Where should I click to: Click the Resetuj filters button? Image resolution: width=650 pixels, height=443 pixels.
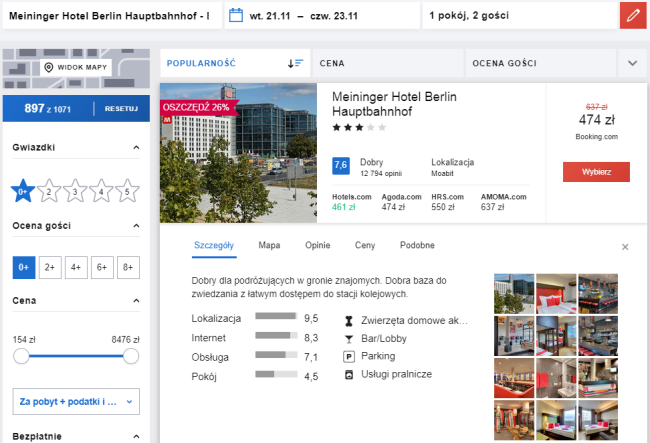pos(121,108)
